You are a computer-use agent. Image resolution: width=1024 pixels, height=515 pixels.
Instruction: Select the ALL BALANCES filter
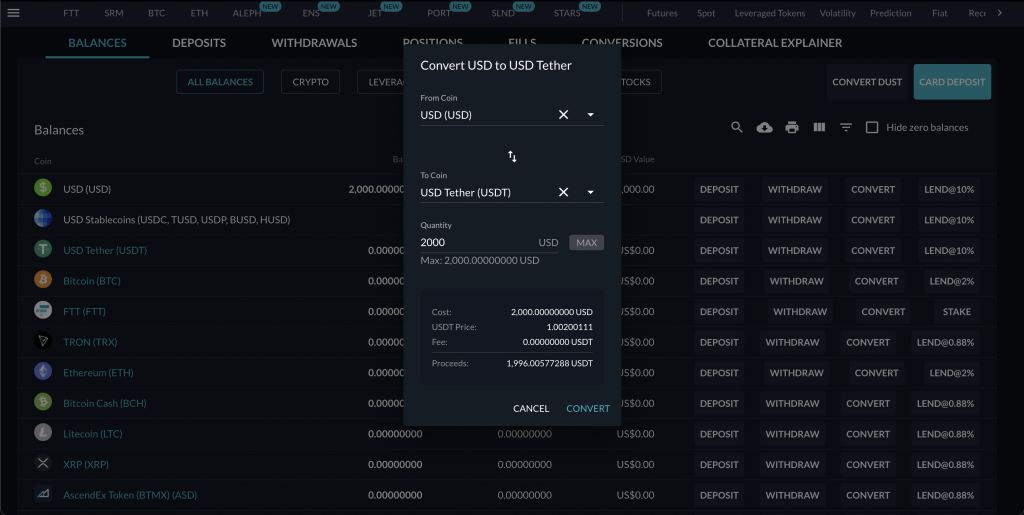220,82
